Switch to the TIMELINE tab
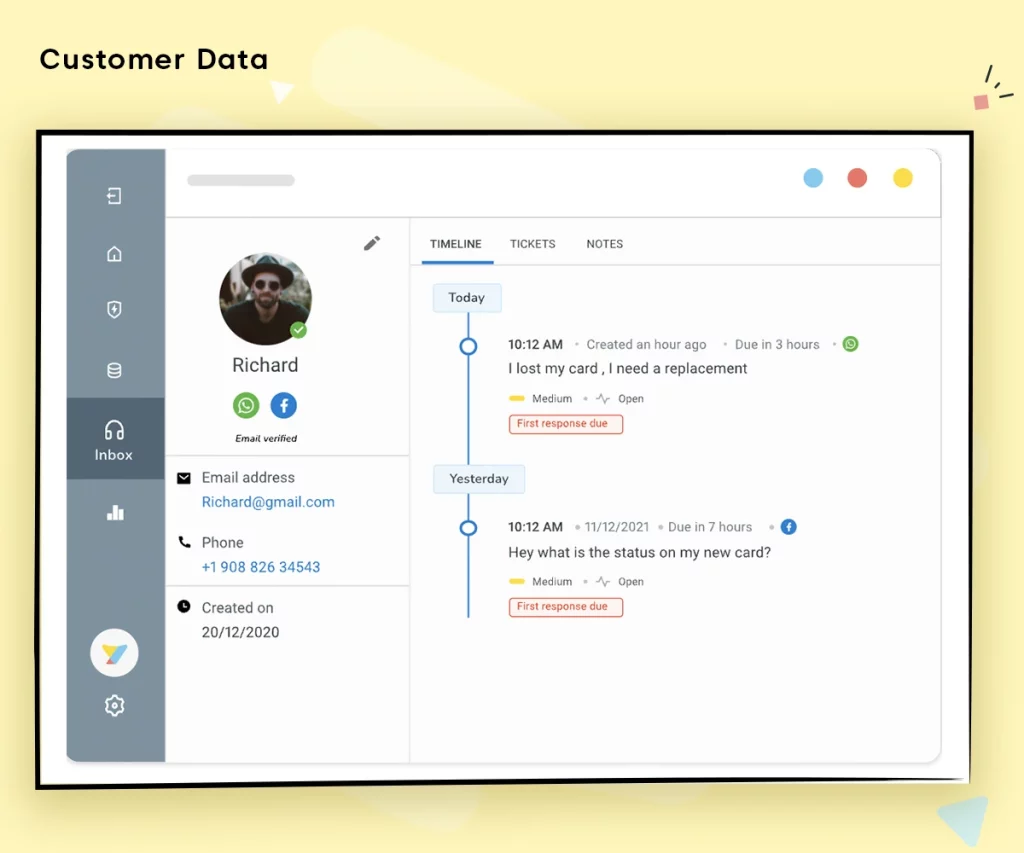 456,244
